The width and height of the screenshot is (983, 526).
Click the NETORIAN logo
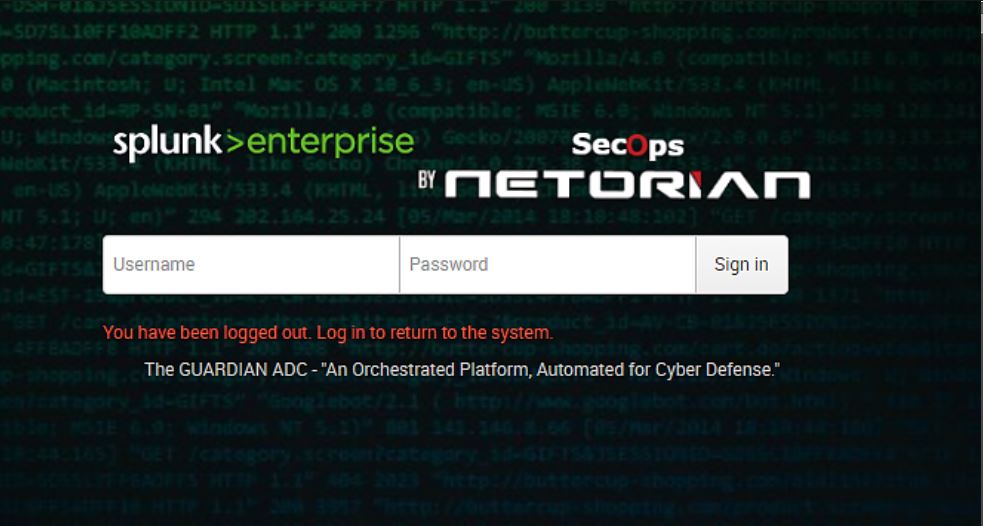[x=628, y=185]
